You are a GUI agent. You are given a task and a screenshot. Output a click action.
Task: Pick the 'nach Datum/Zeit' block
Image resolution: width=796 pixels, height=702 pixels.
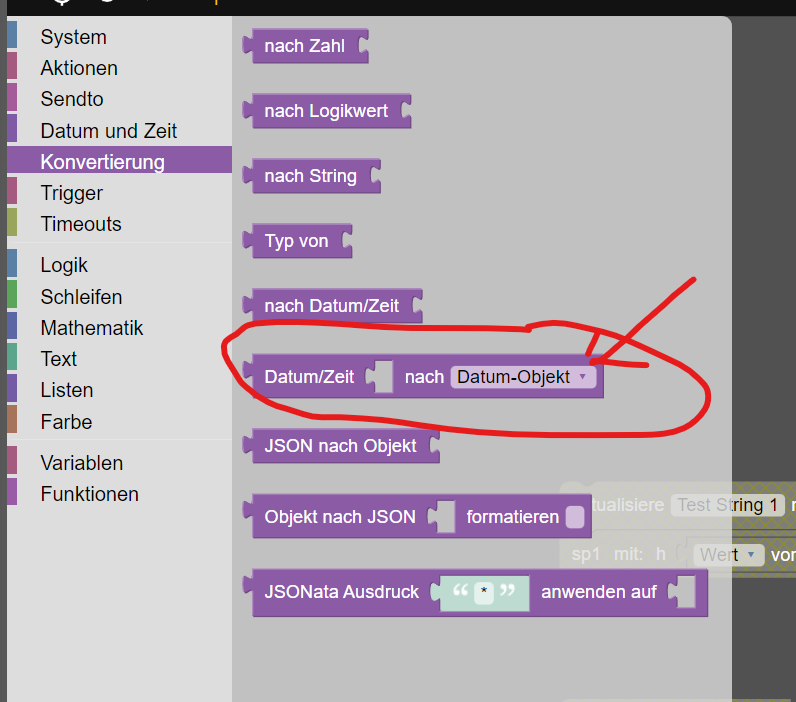(x=332, y=306)
